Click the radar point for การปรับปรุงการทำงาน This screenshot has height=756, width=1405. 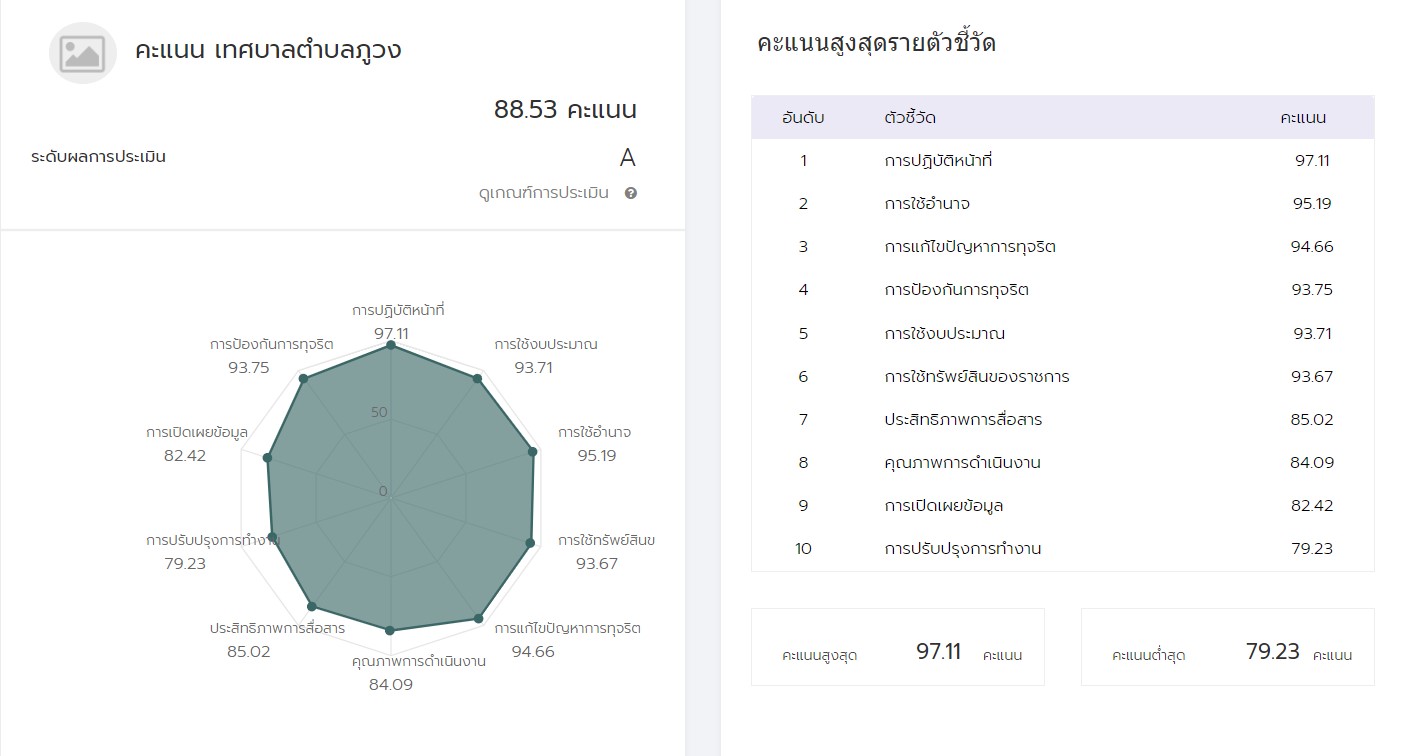[273, 538]
